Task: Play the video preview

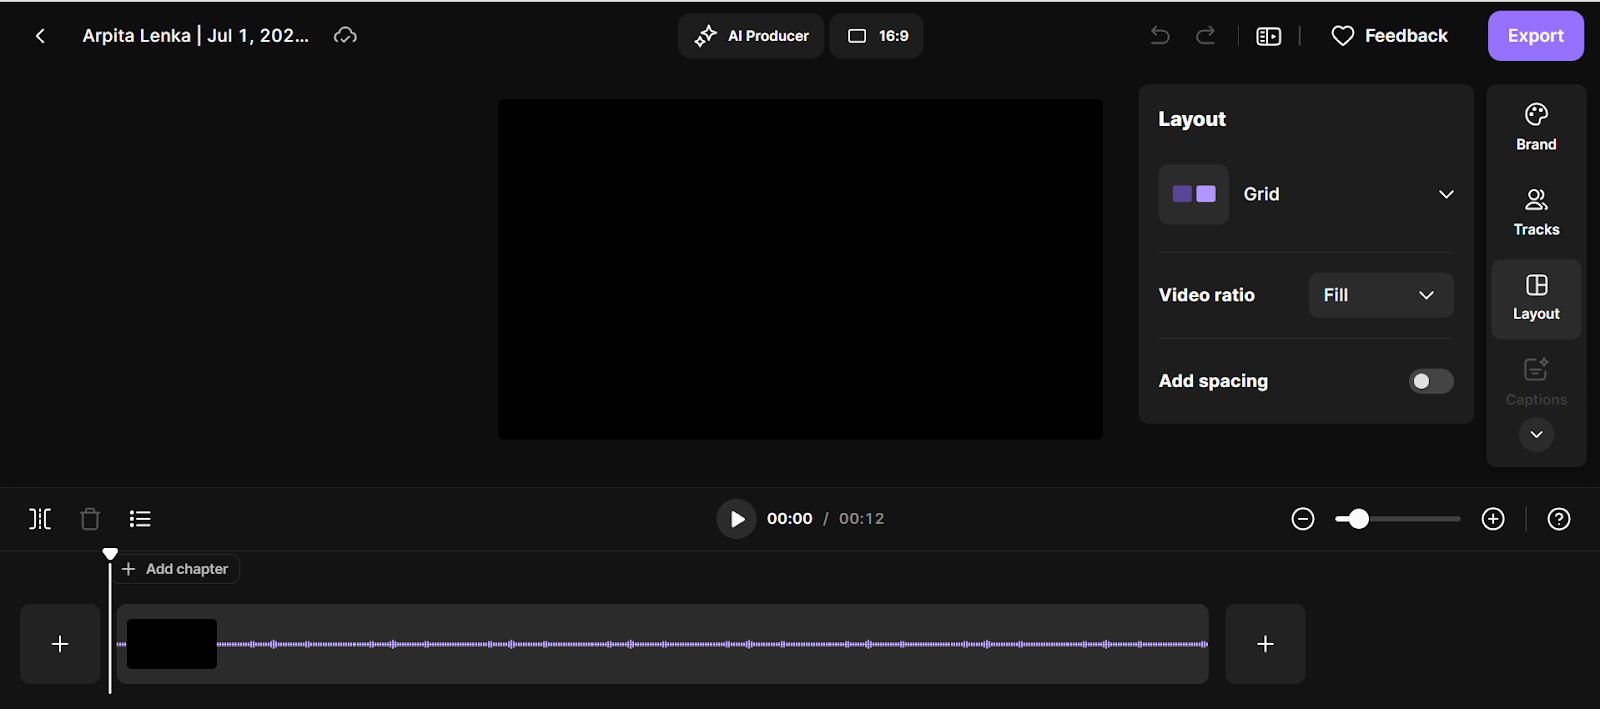Action: (x=736, y=519)
